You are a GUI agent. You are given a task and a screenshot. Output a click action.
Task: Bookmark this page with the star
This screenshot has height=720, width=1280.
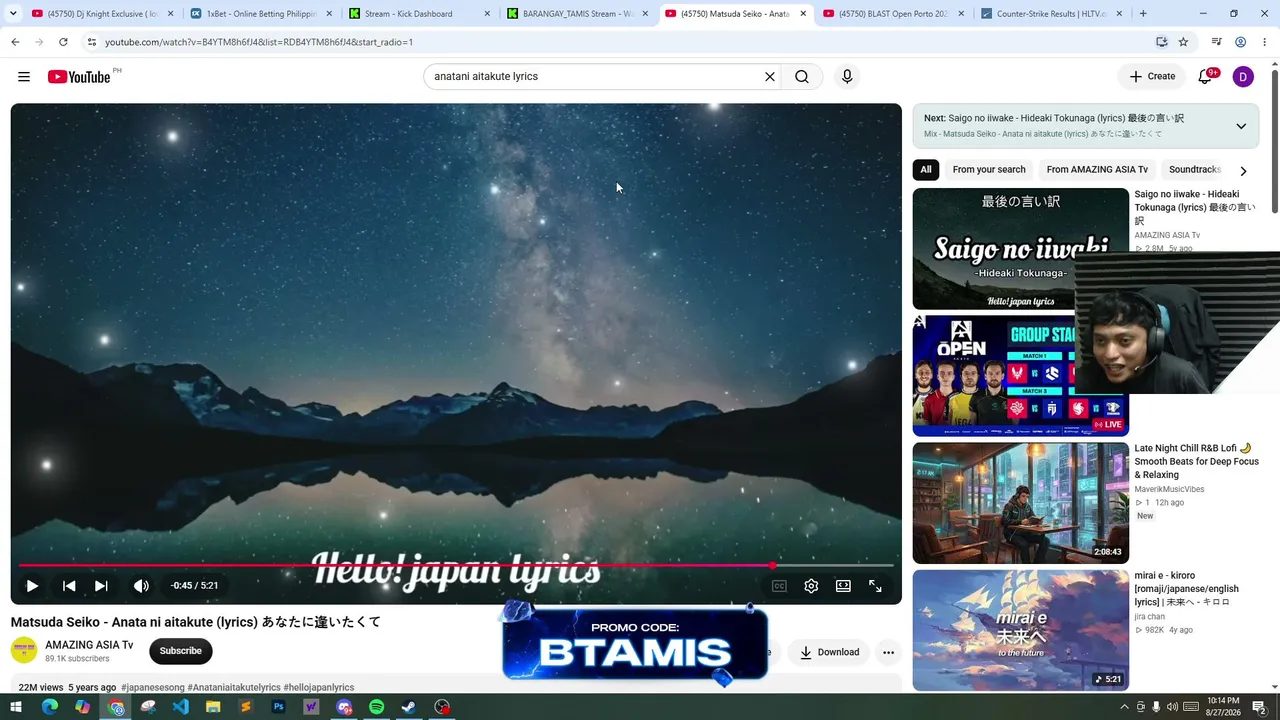(x=1183, y=42)
